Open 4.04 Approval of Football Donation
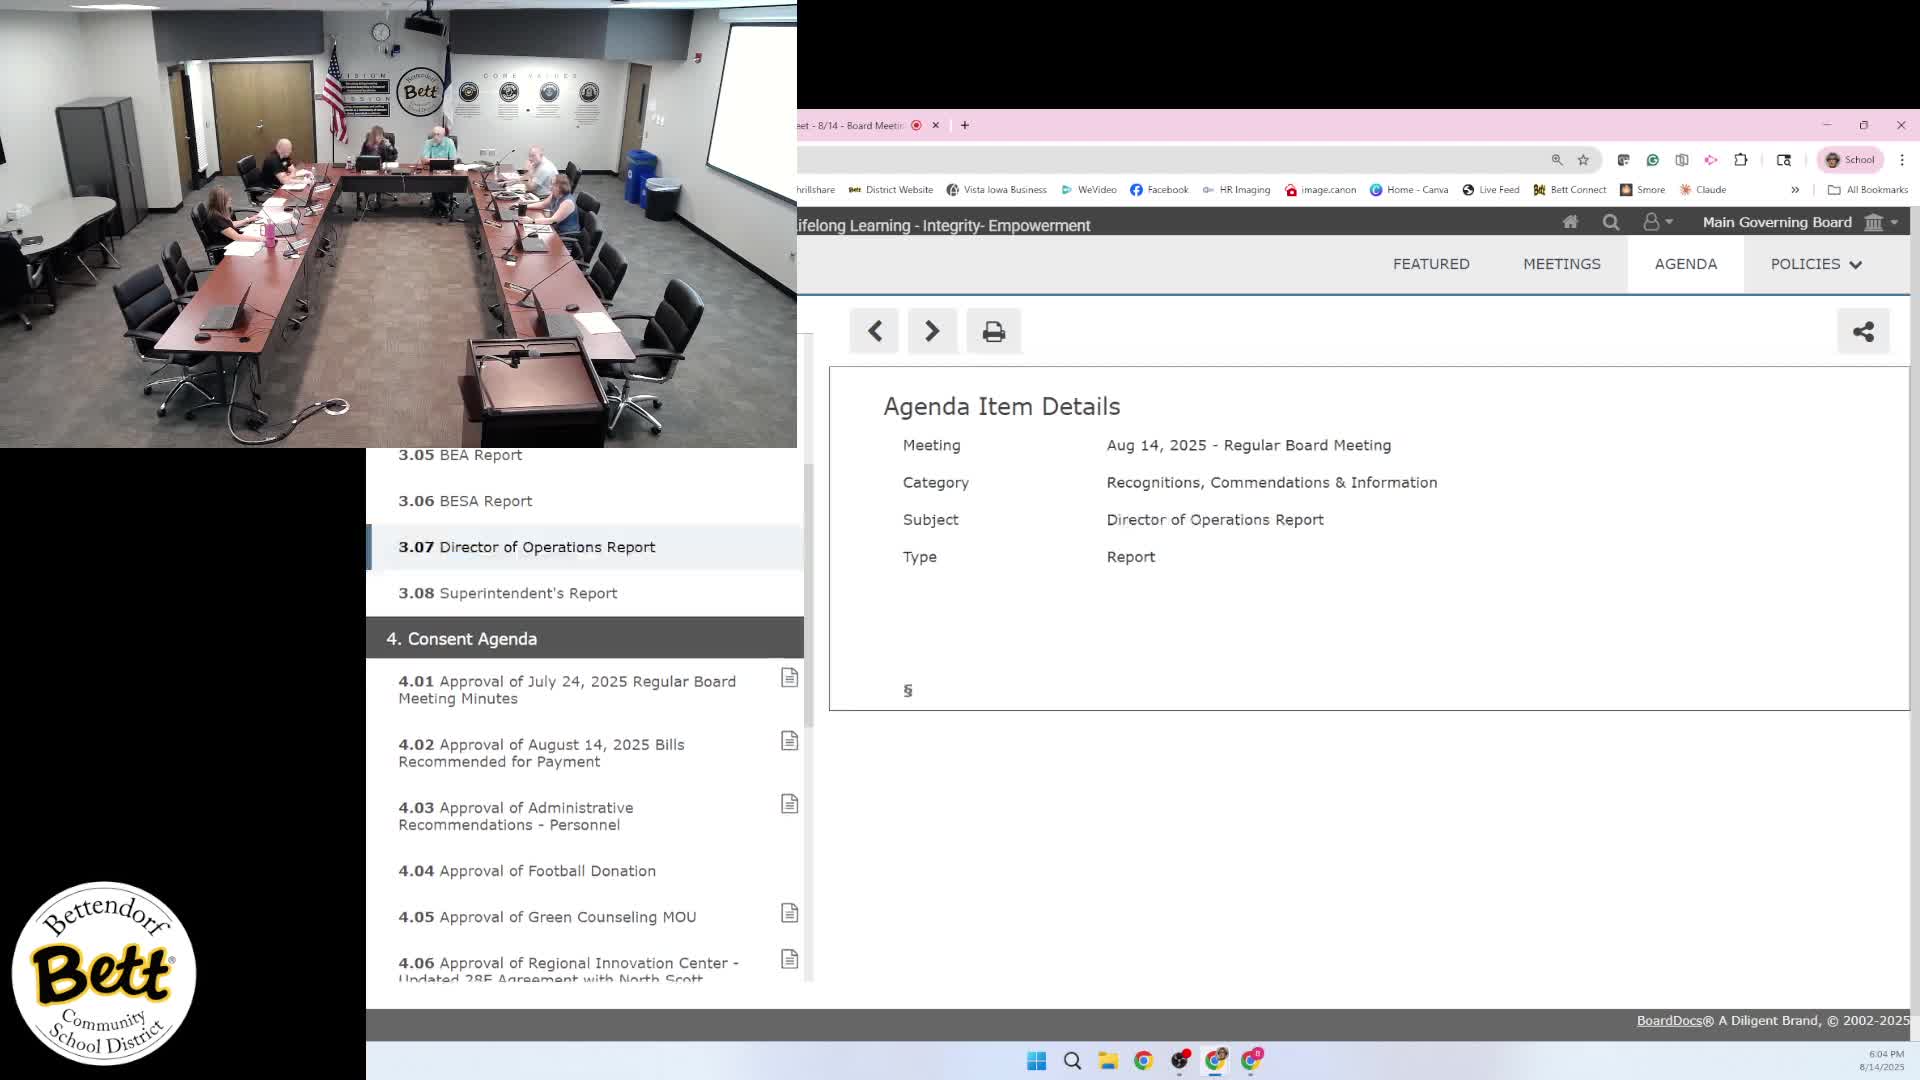Image resolution: width=1920 pixels, height=1080 pixels. pos(527,871)
